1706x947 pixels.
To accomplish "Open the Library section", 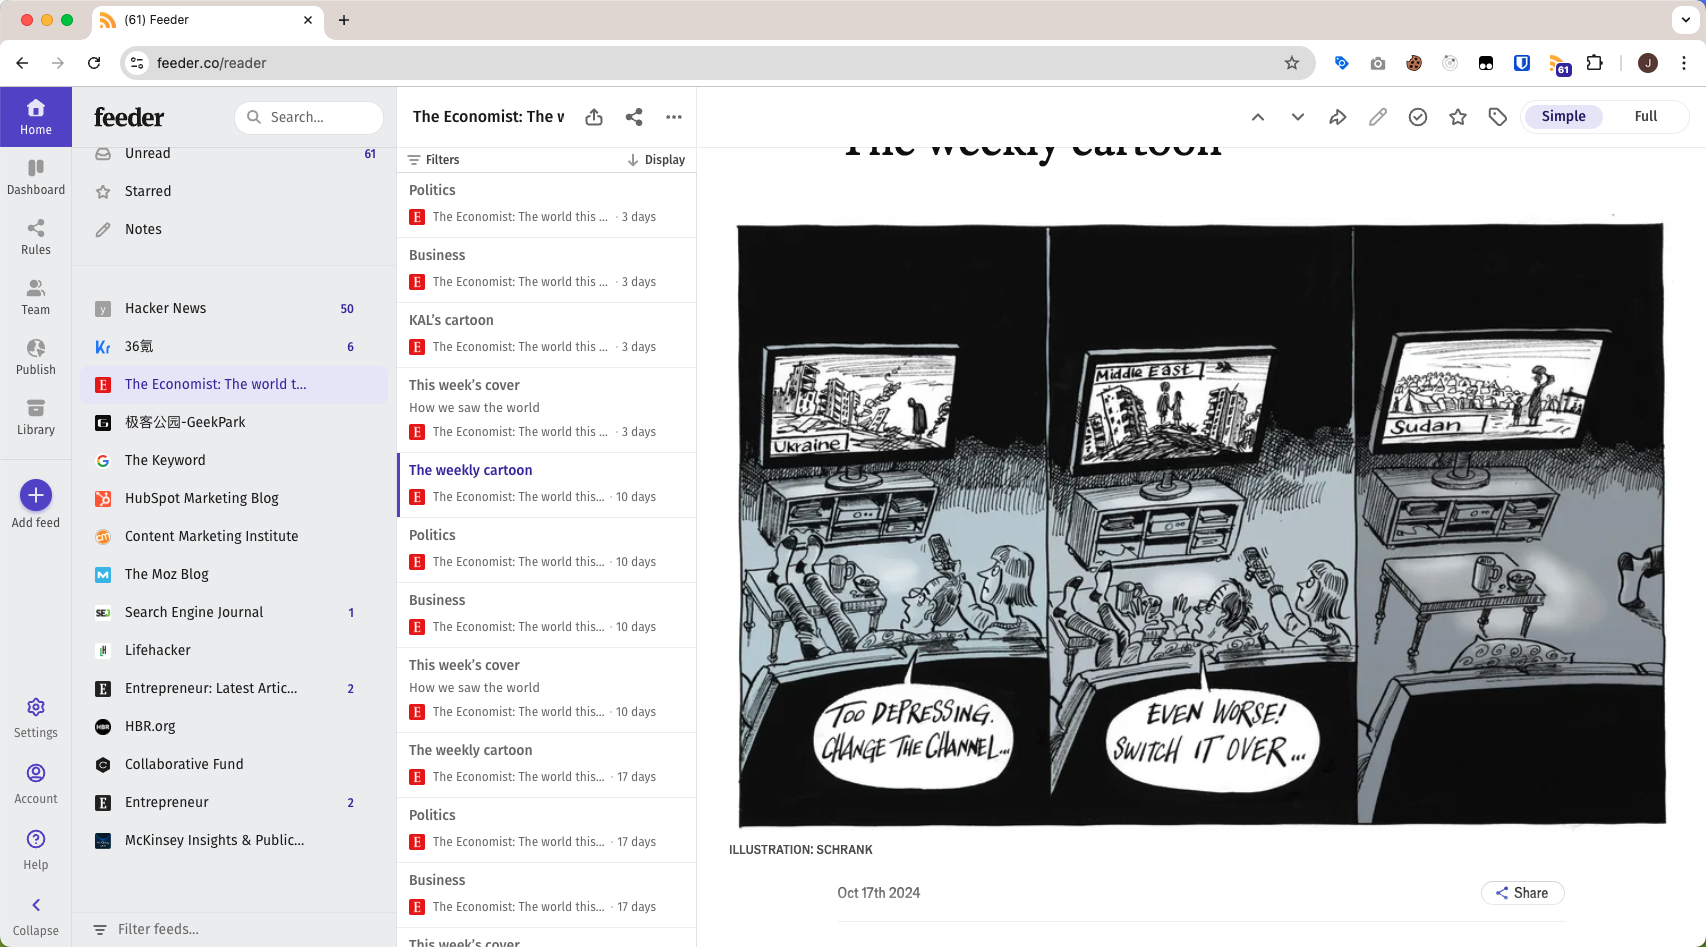I will pos(36,417).
